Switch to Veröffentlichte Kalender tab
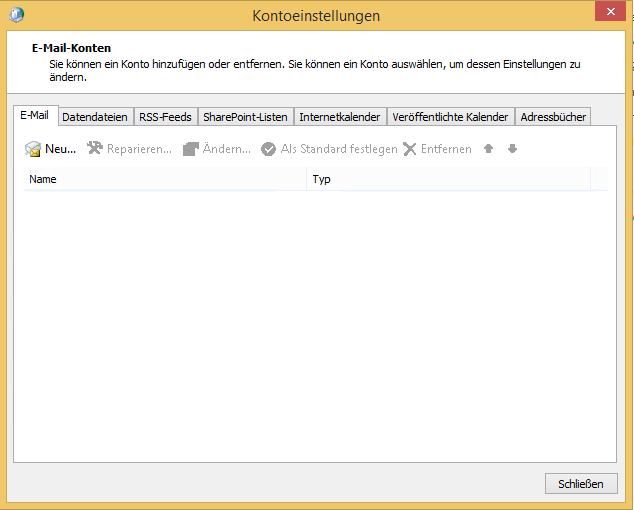This screenshot has width=634, height=510. coord(450,117)
